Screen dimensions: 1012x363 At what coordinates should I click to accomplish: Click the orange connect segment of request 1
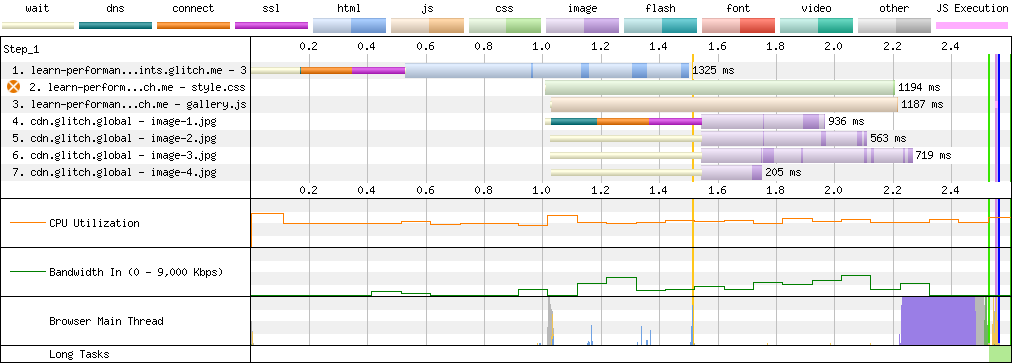(327, 70)
